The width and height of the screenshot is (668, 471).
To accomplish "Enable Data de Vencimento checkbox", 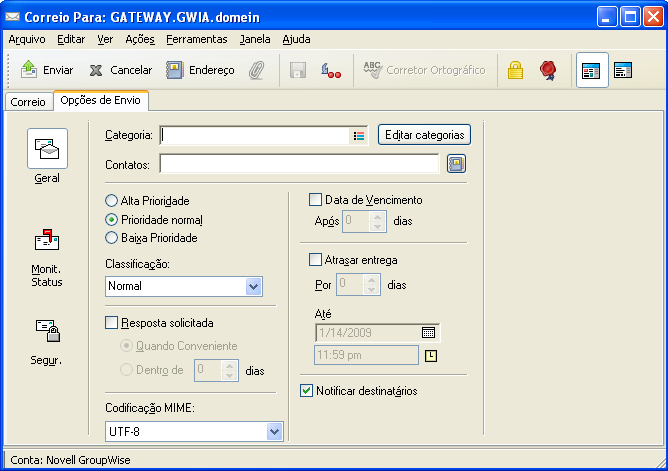I will coord(315,200).
